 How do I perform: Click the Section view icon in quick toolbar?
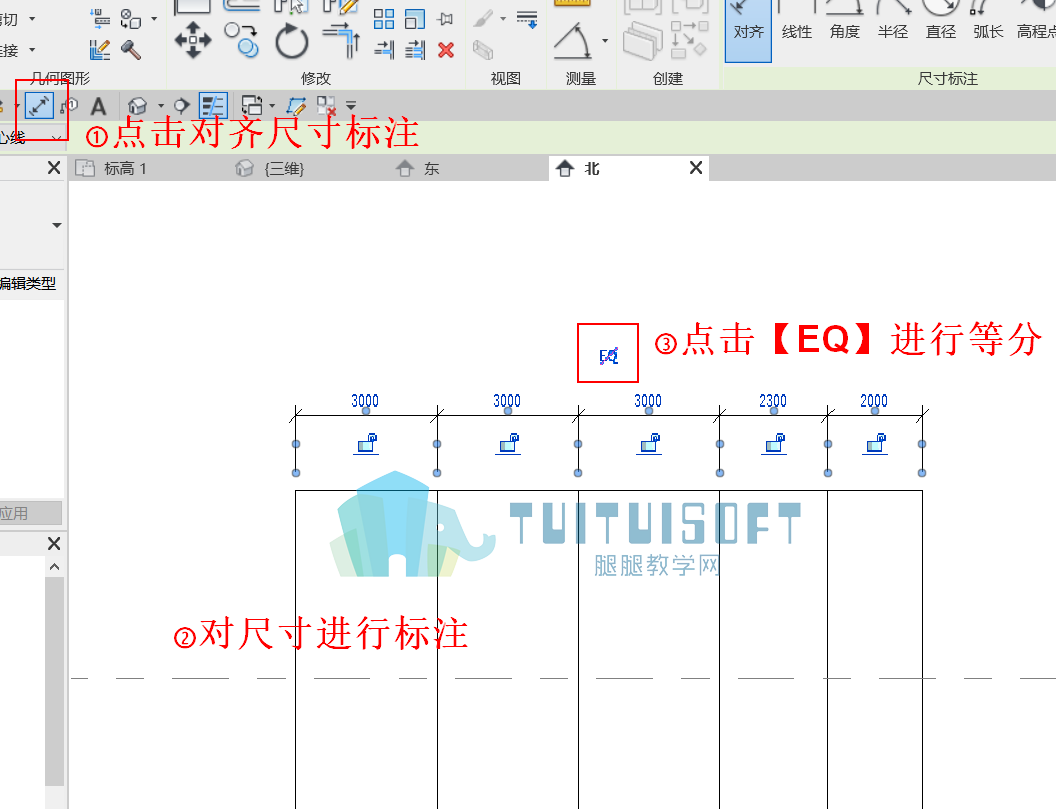181,106
